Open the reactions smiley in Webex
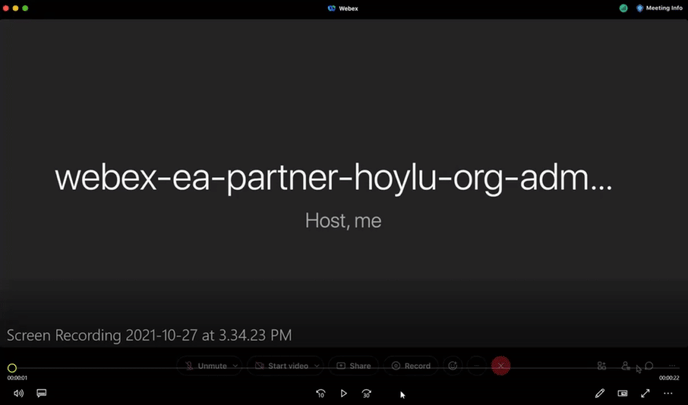 (453, 366)
